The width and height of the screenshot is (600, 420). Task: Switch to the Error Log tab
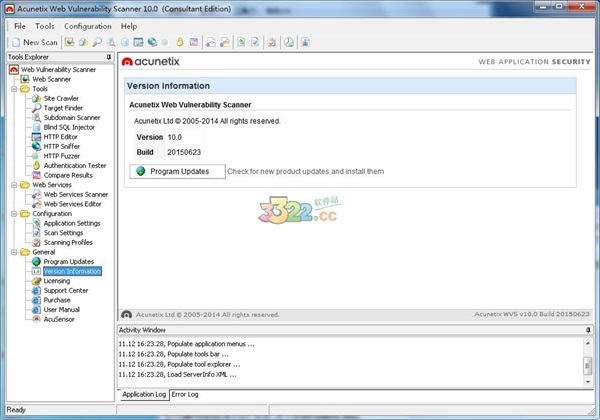coord(185,394)
